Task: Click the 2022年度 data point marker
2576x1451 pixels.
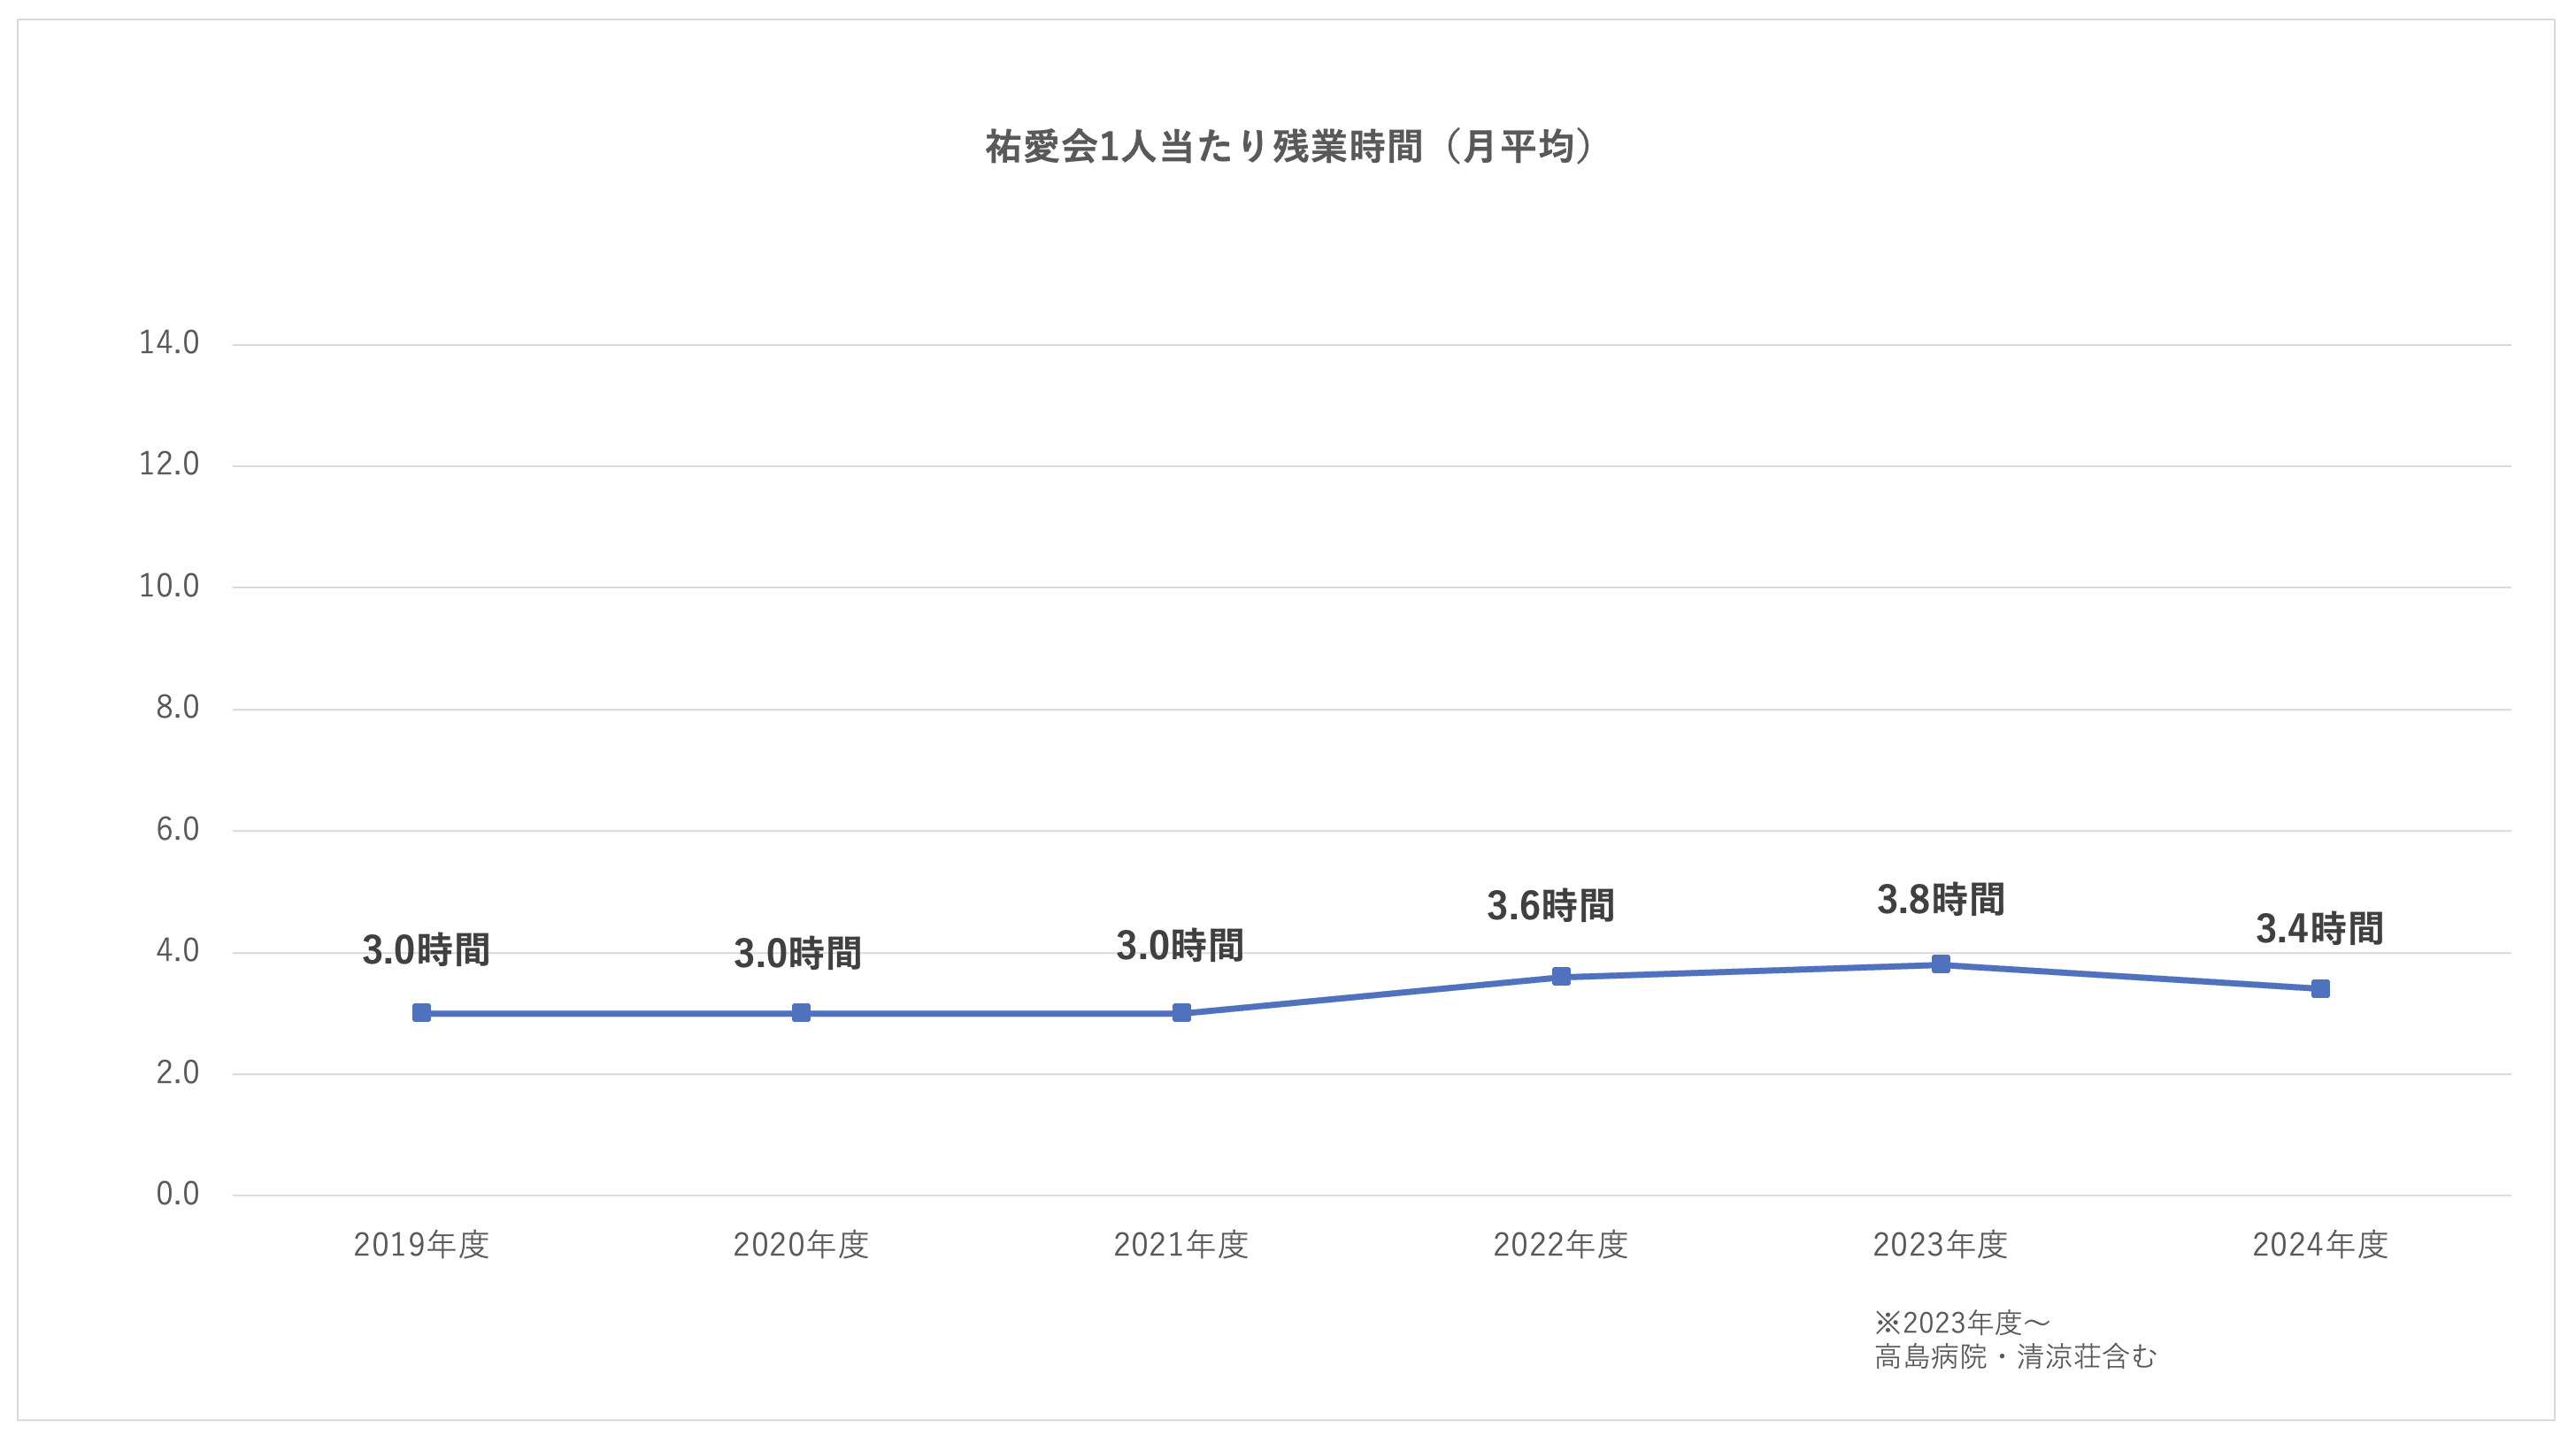Action: tap(1561, 977)
